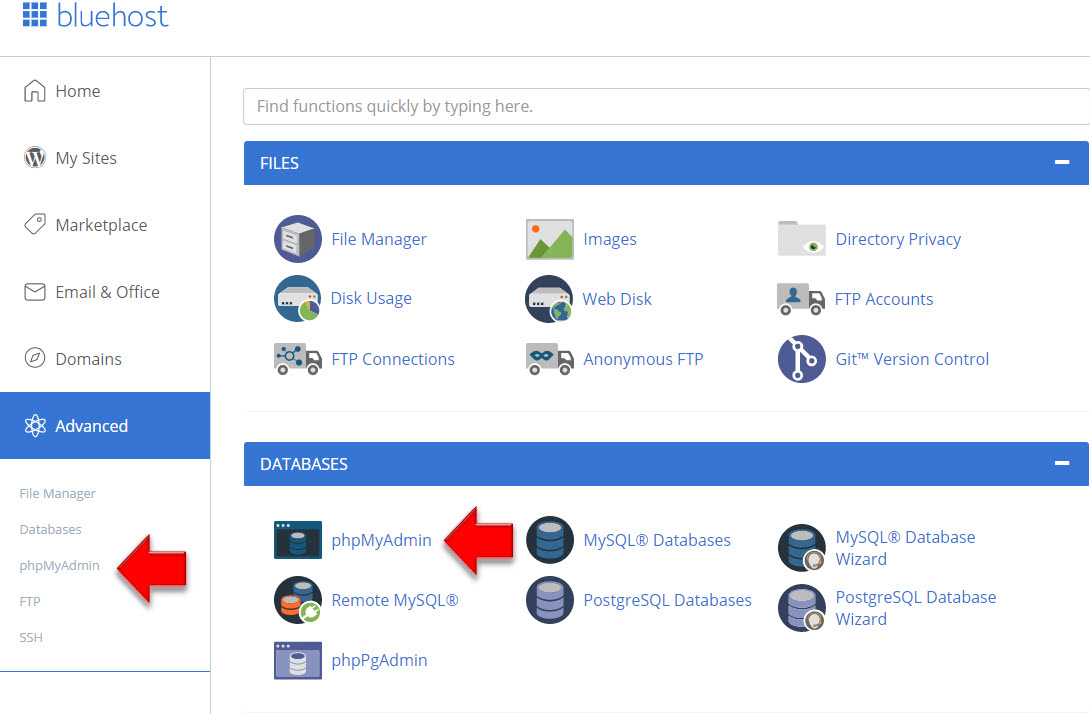Open the PostgreSQL Databases icon
This screenshot has height=714, width=1090.
point(550,600)
